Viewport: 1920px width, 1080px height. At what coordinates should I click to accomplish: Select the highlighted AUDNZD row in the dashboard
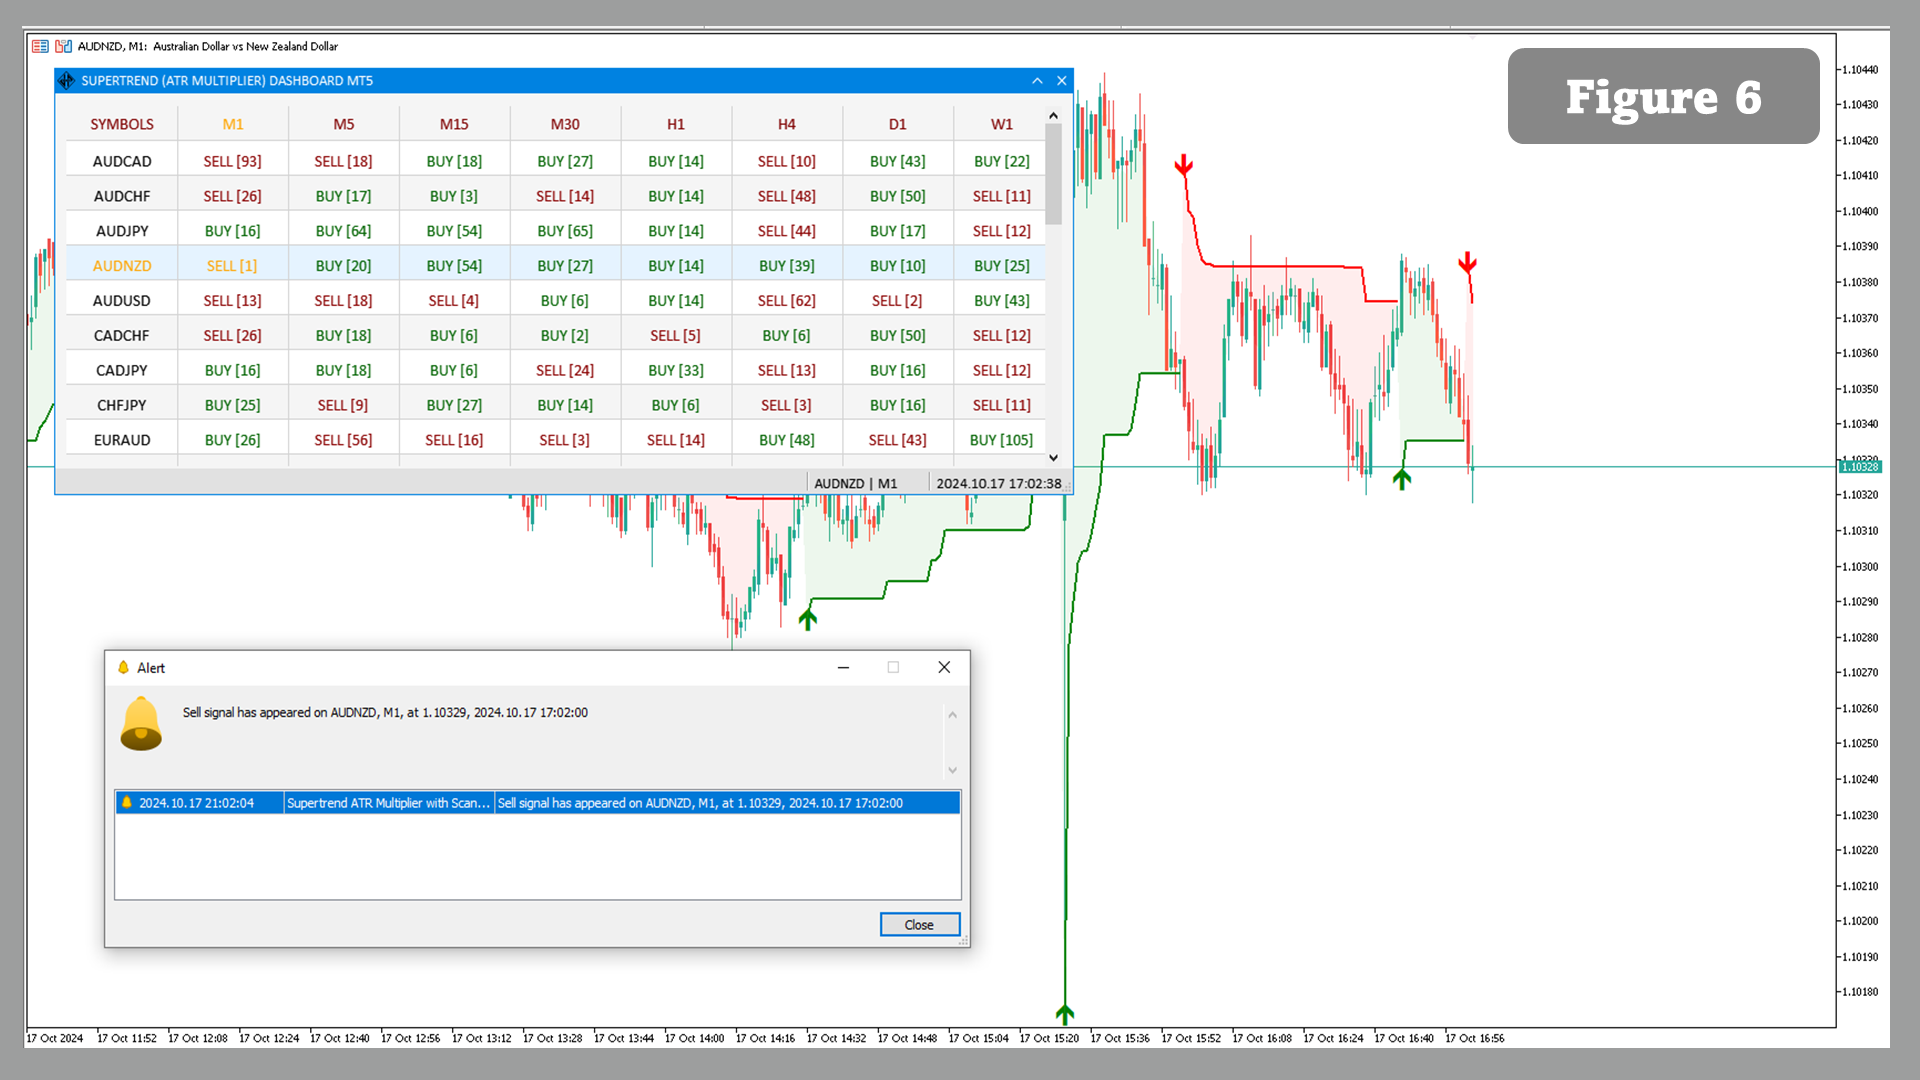pos(122,265)
